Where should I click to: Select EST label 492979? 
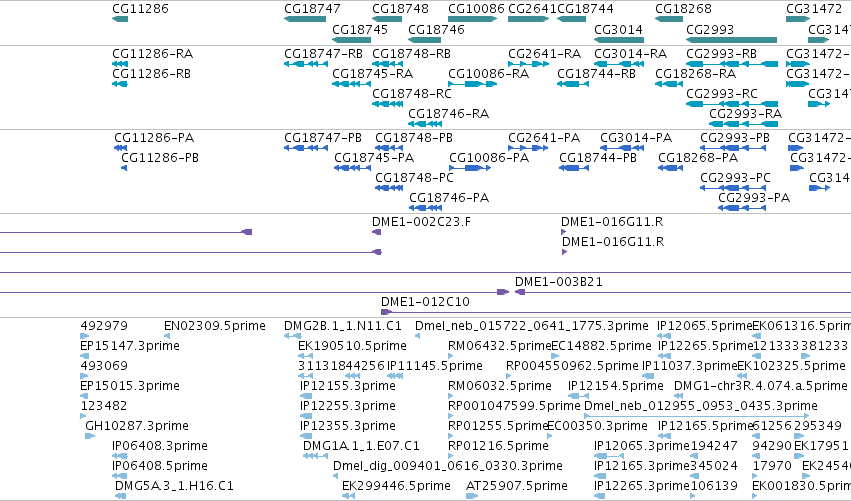click(x=104, y=326)
